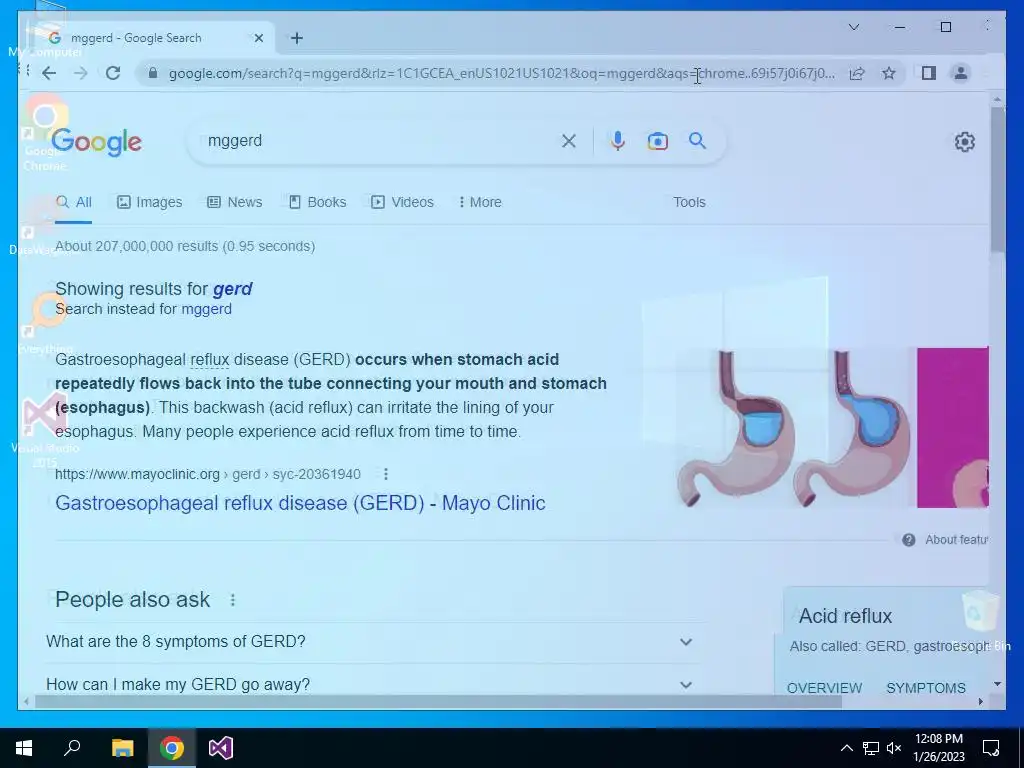The height and width of the screenshot is (768, 1024).
Task: Open the search Tools button
Action: coord(689,202)
